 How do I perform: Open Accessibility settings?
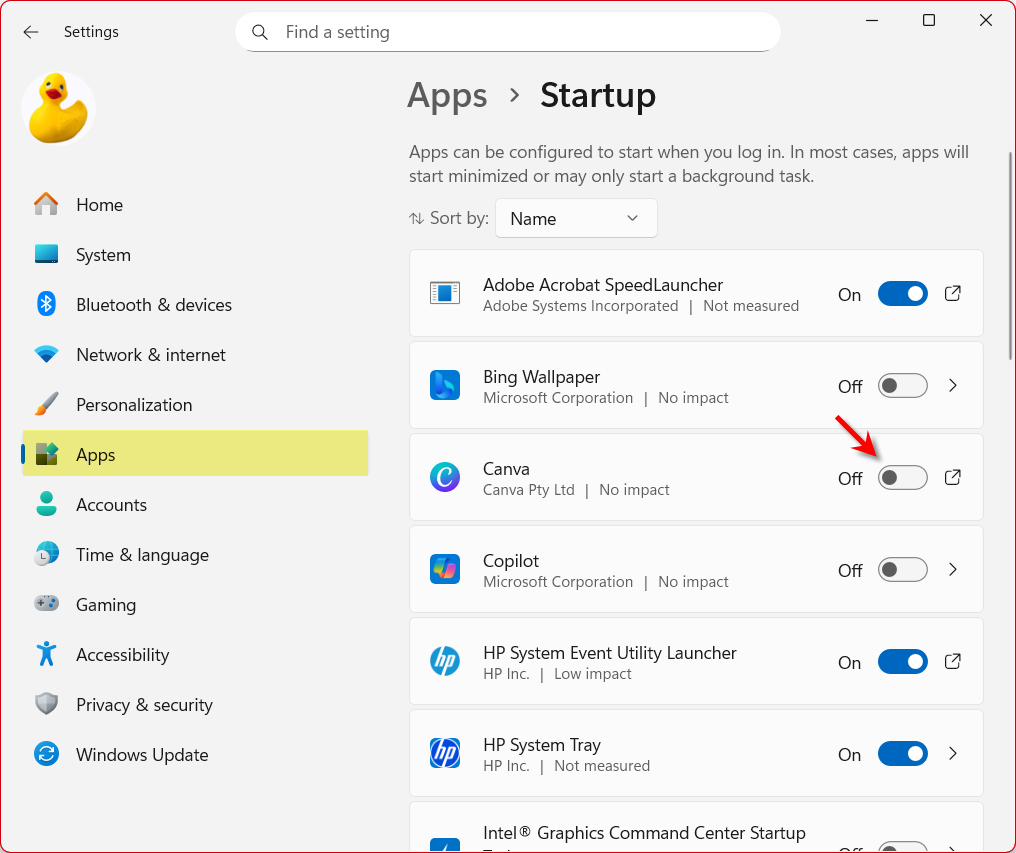pyautogui.click(x=195, y=654)
